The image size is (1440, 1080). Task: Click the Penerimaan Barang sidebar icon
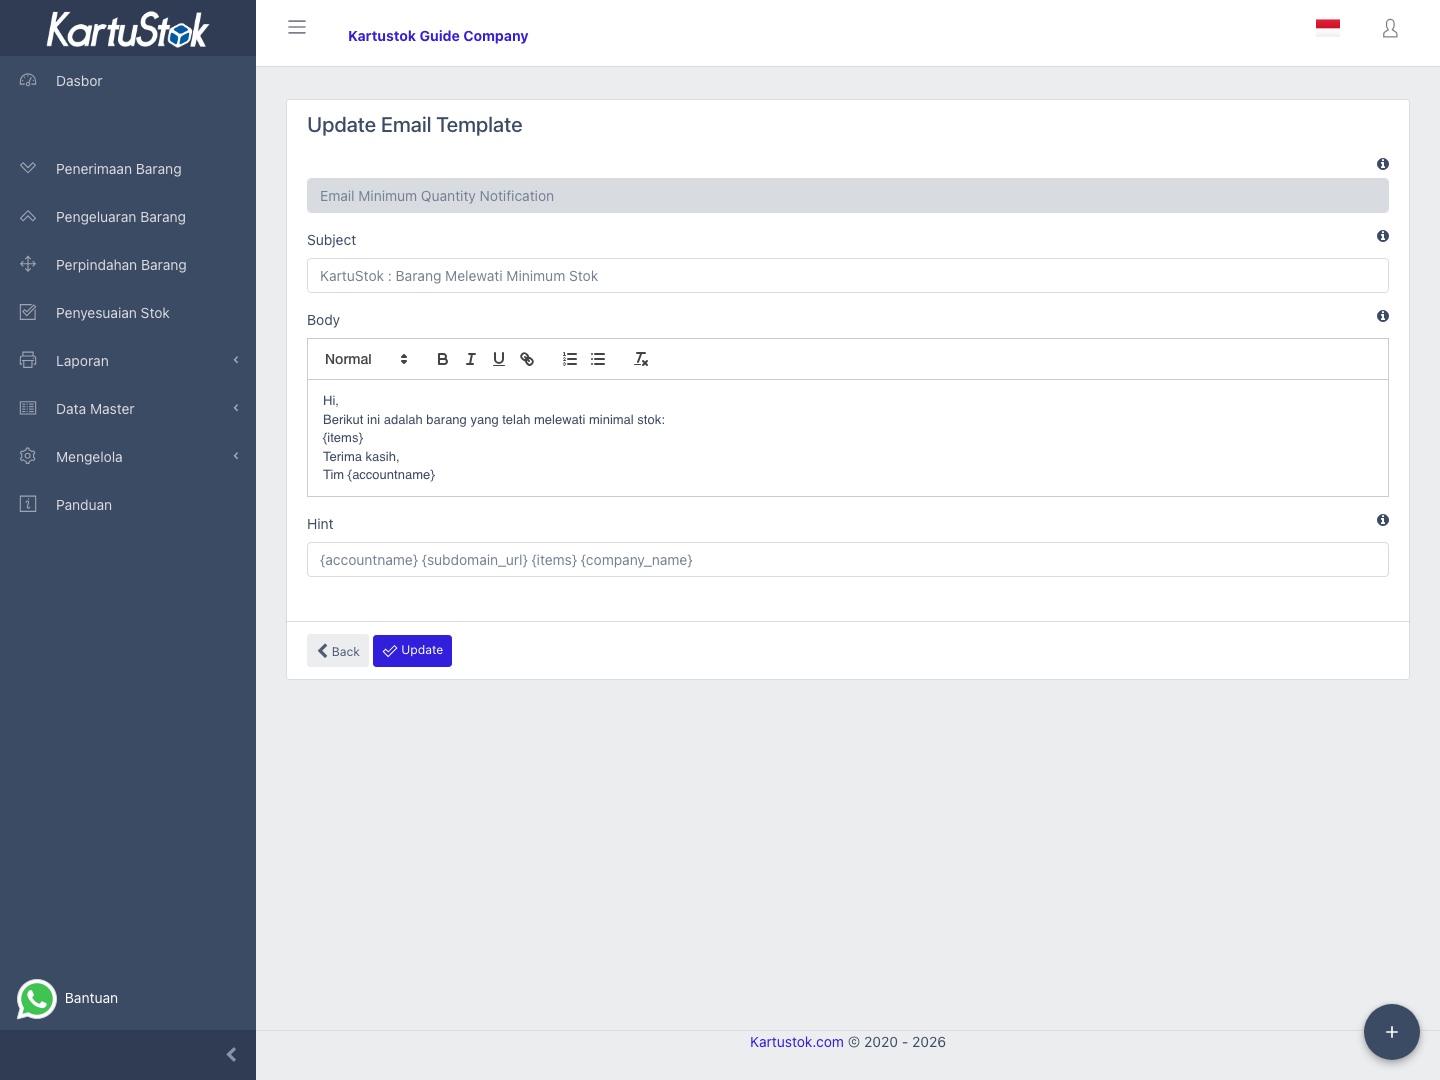[28, 168]
